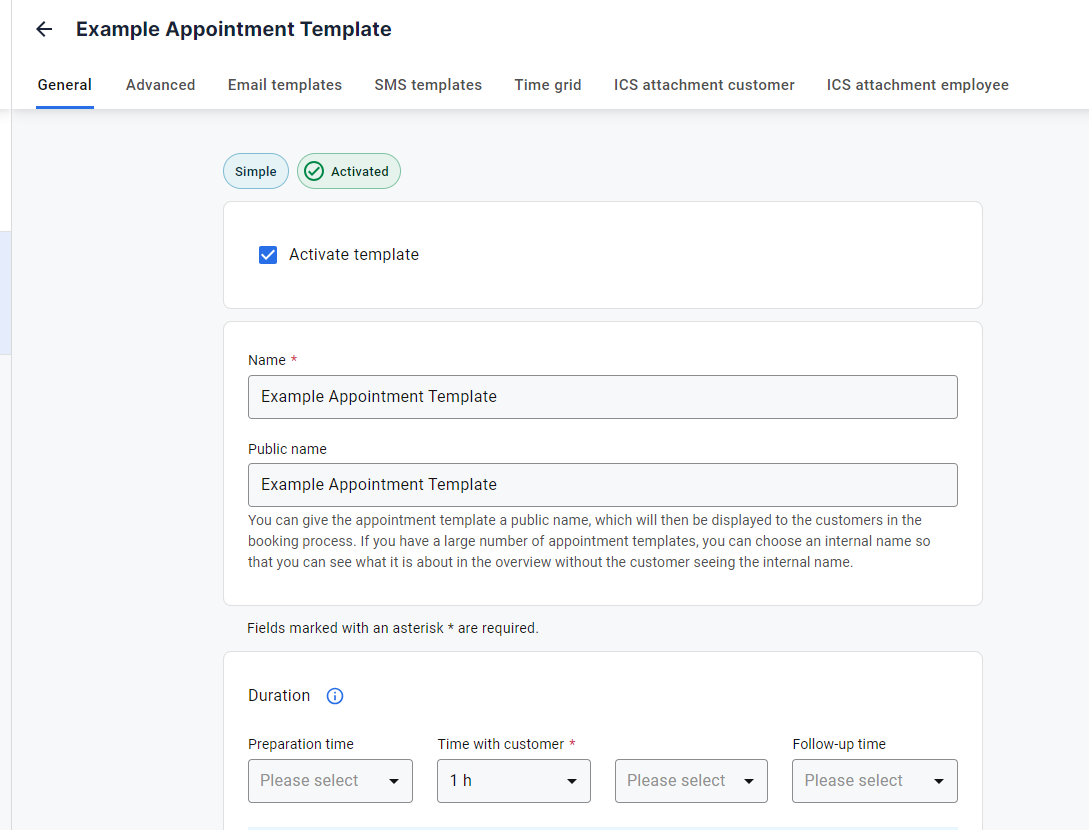Click the page title Example Appointment Template
Screen dimensions: 1089x830
(234, 29)
